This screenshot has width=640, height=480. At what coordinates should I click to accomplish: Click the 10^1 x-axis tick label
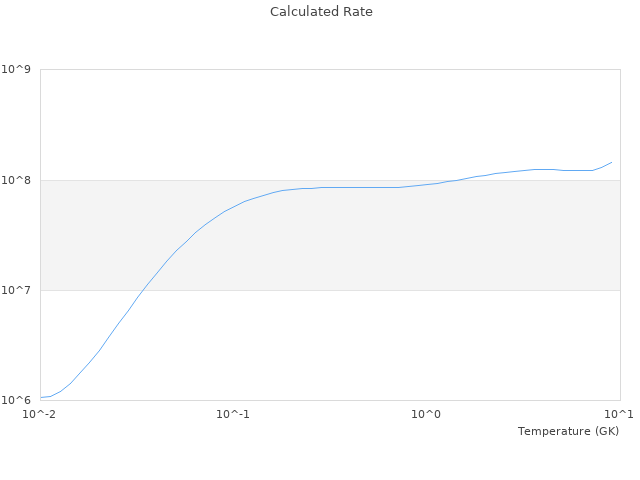pos(619,414)
